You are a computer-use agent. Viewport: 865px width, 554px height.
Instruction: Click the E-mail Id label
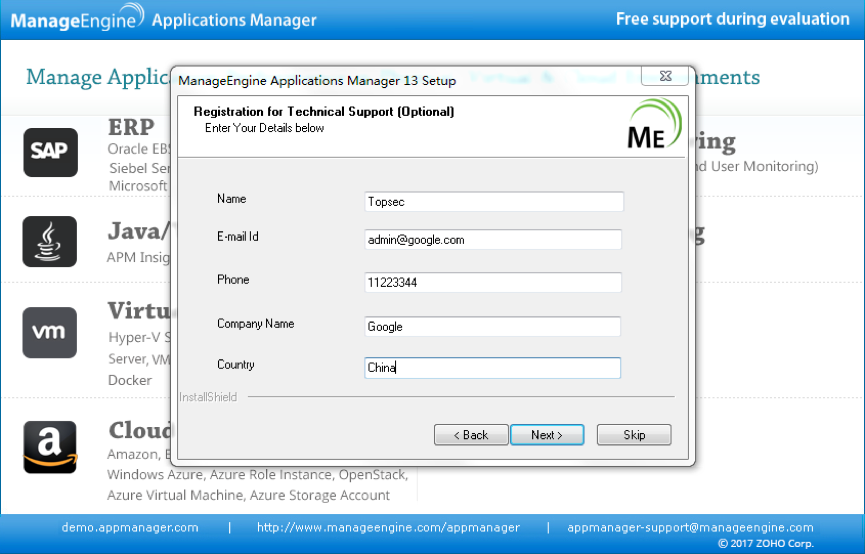[238, 237]
